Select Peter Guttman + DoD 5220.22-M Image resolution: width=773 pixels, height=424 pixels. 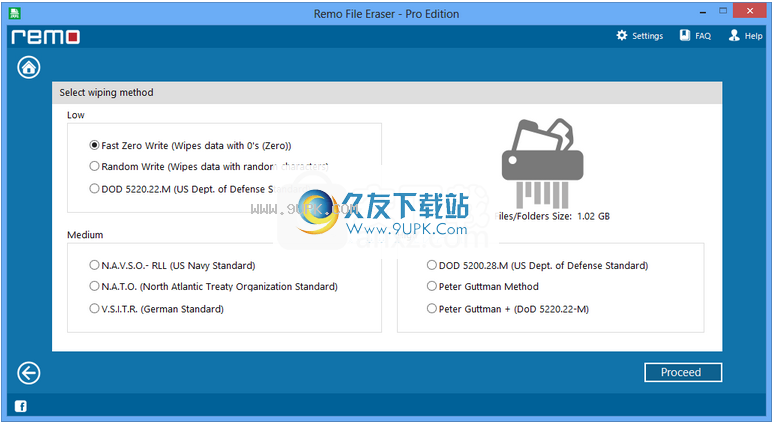click(508, 309)
